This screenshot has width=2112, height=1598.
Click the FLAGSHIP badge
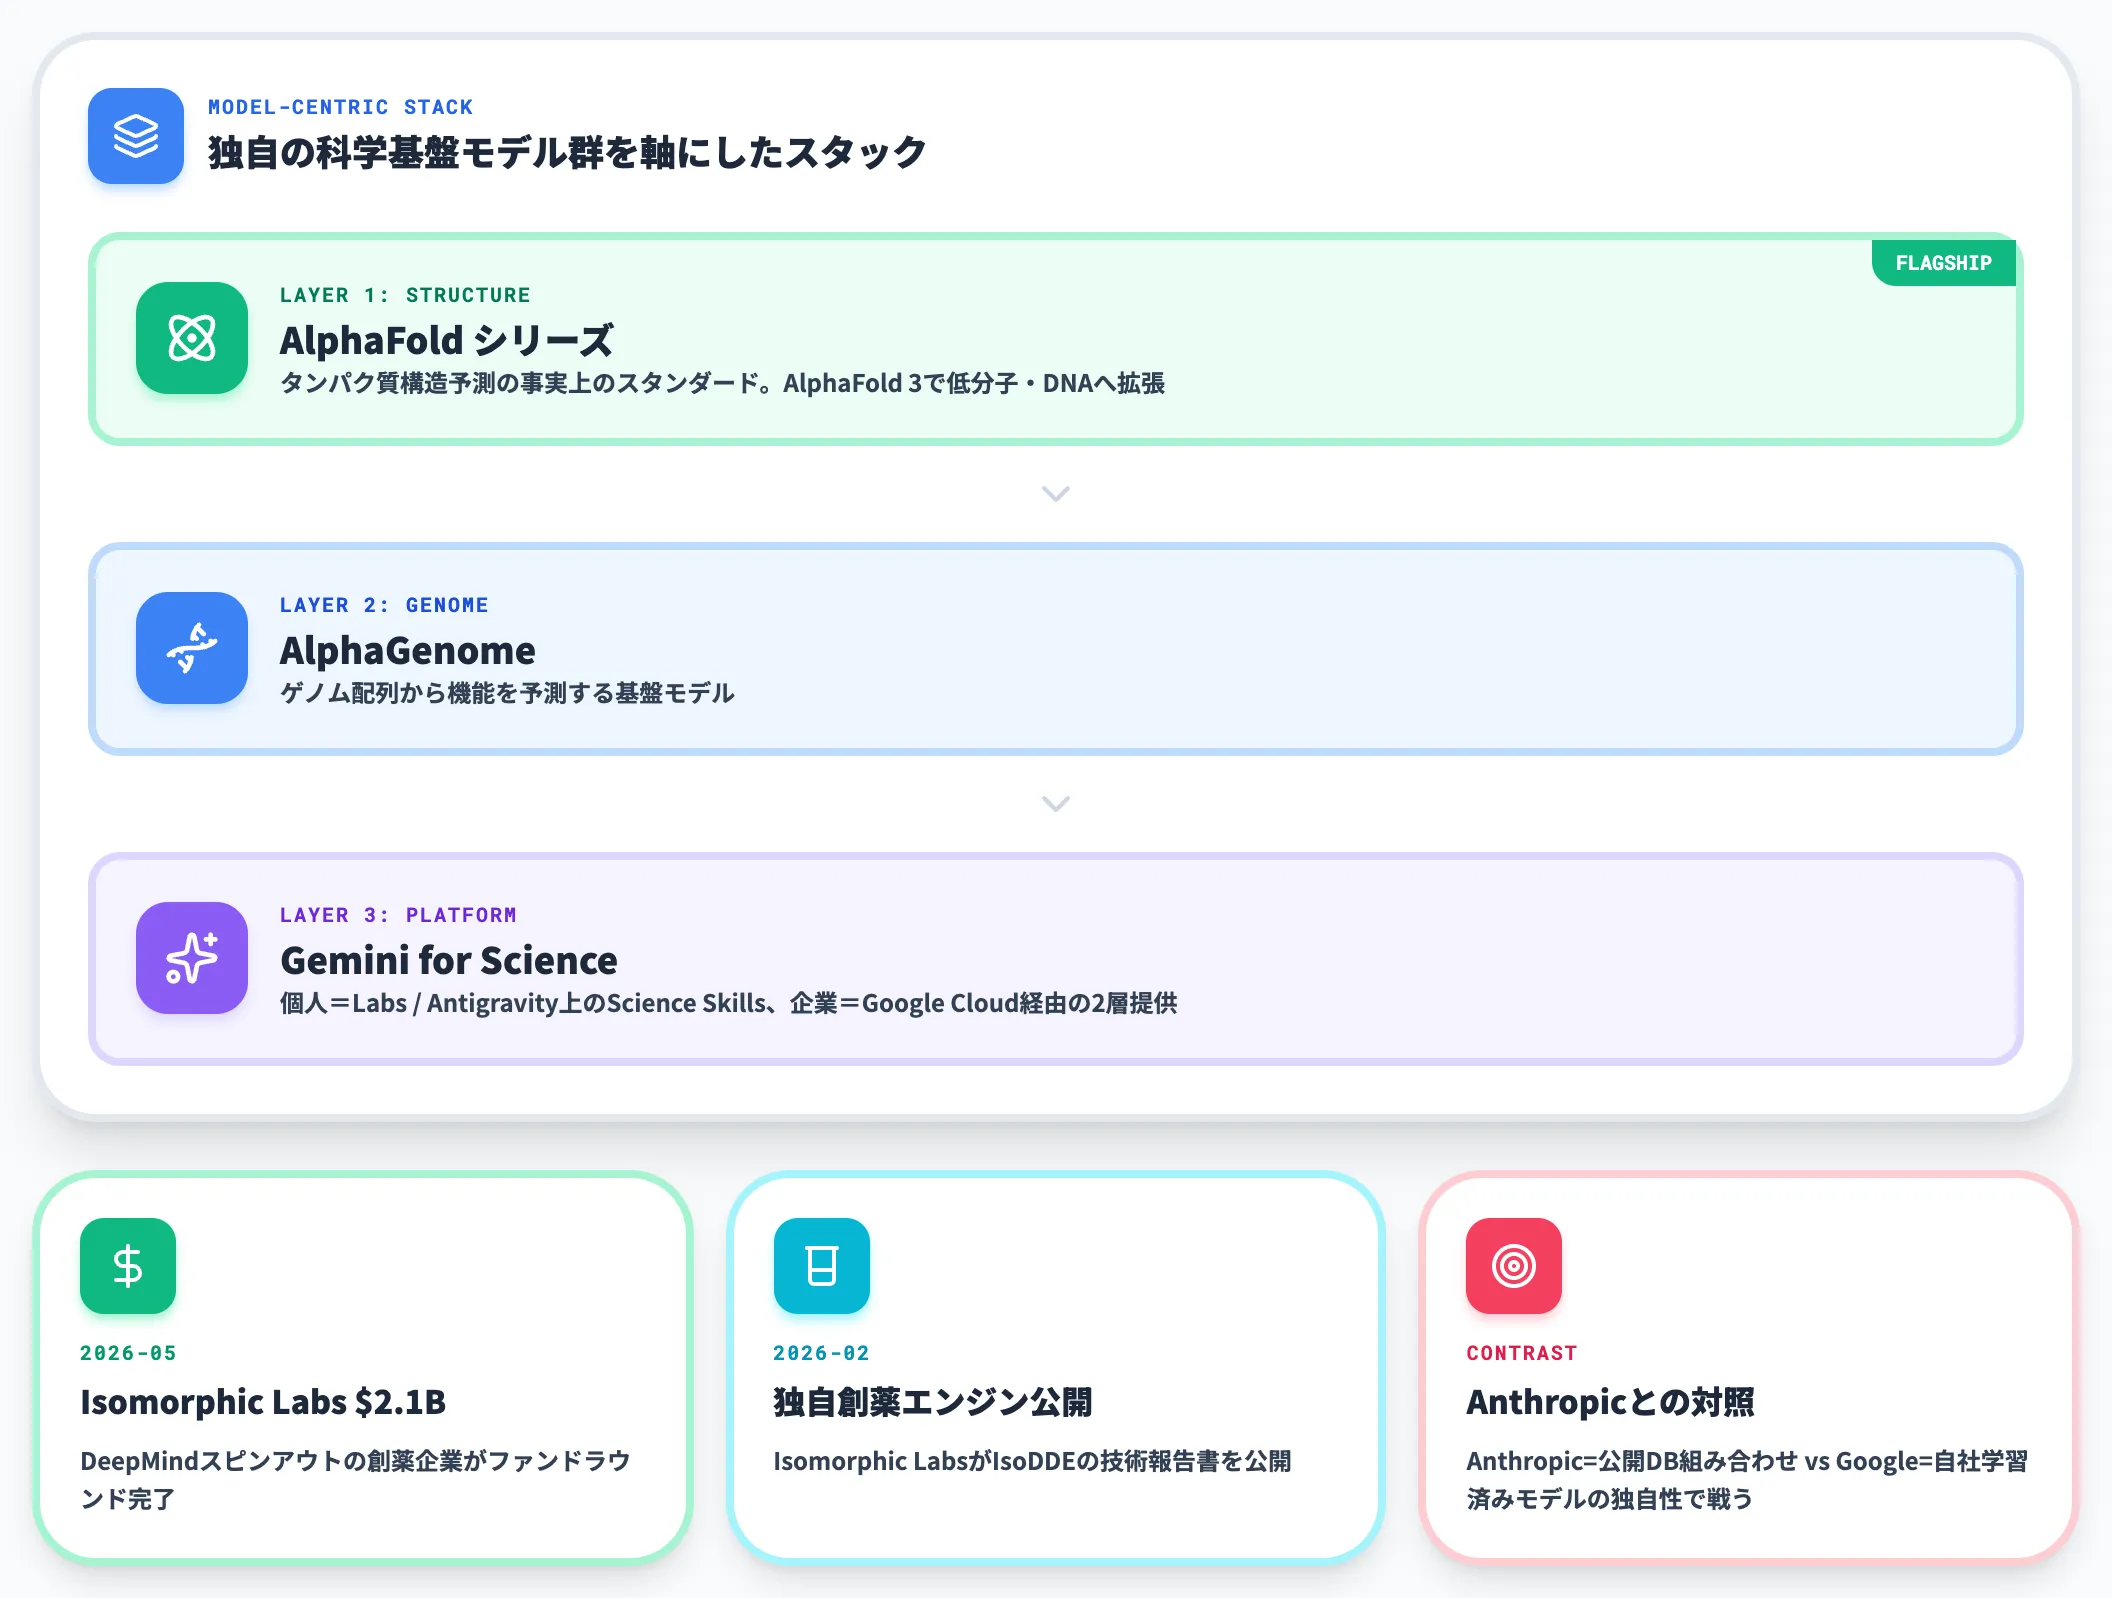[x=1943, y=263]
